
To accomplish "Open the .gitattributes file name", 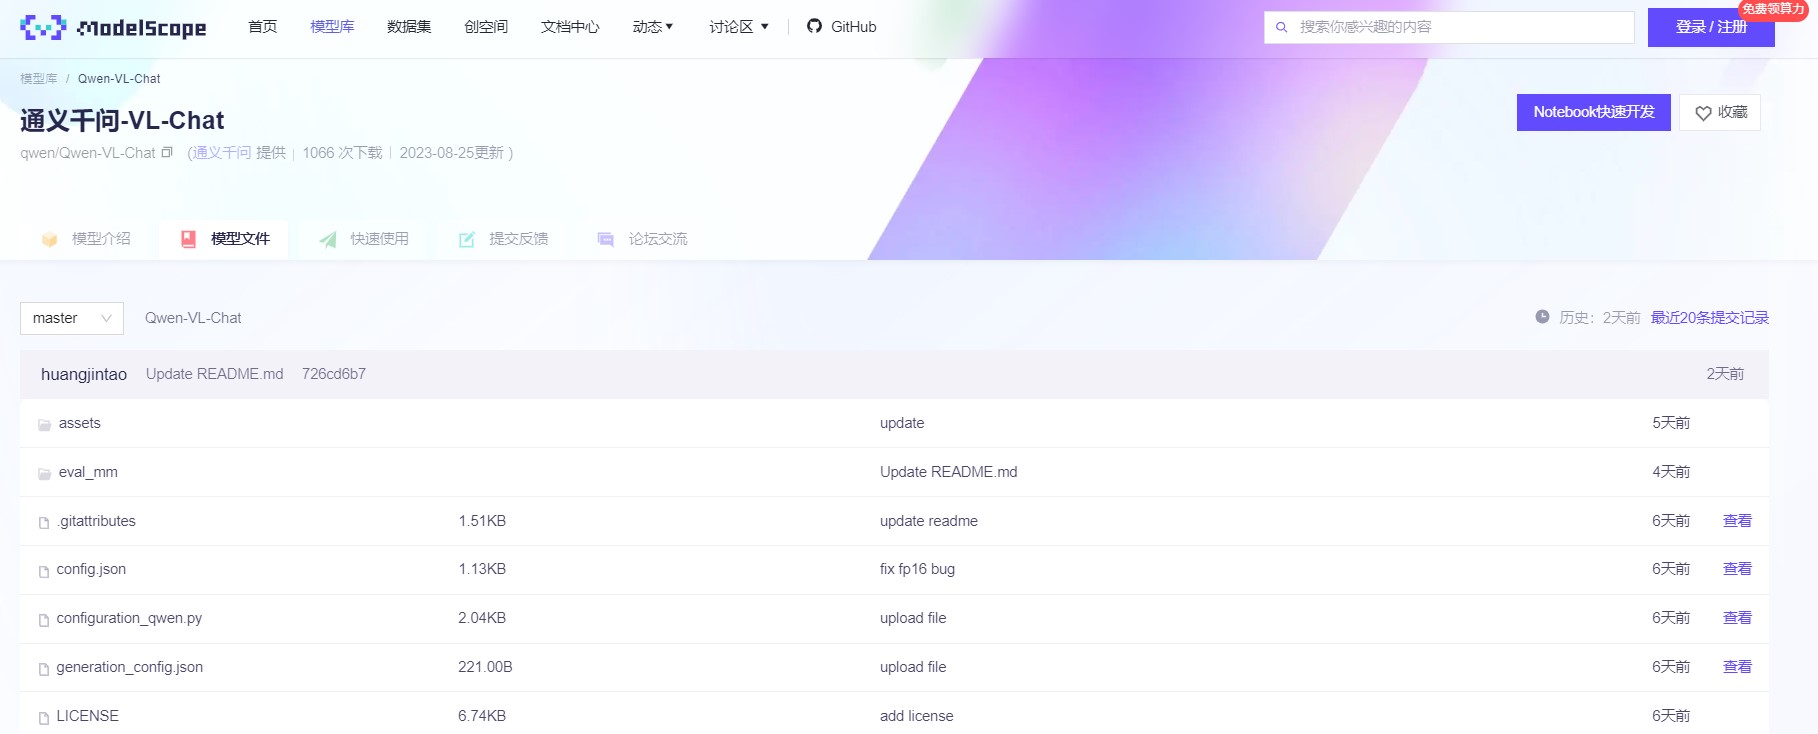I will (x=96, y=521).
